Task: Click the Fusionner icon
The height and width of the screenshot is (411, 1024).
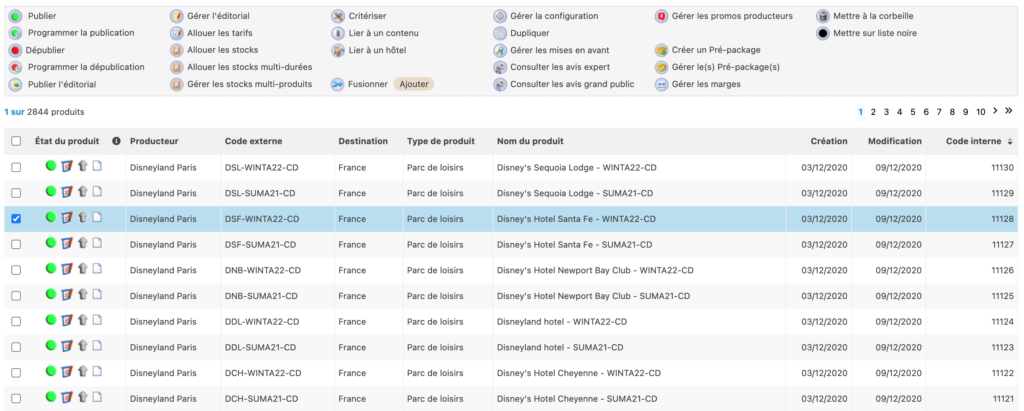Action: pos(338,84)
